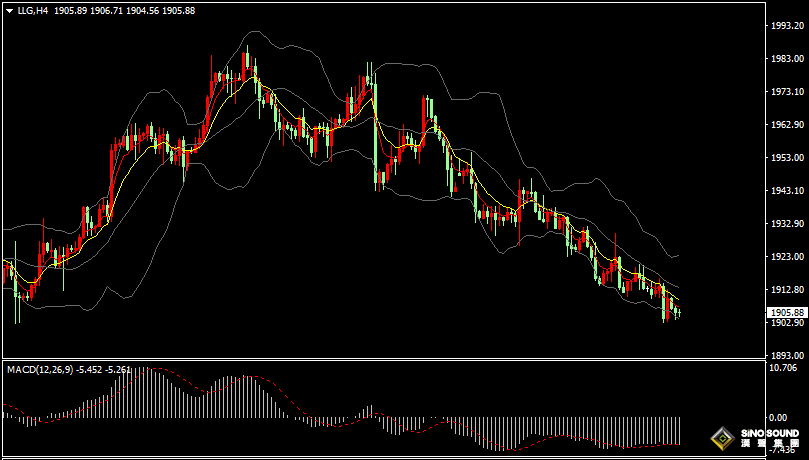Open the dropdown arrow beside LLG,H4
The image size is (809, 460).
click(x=10, y=11)
